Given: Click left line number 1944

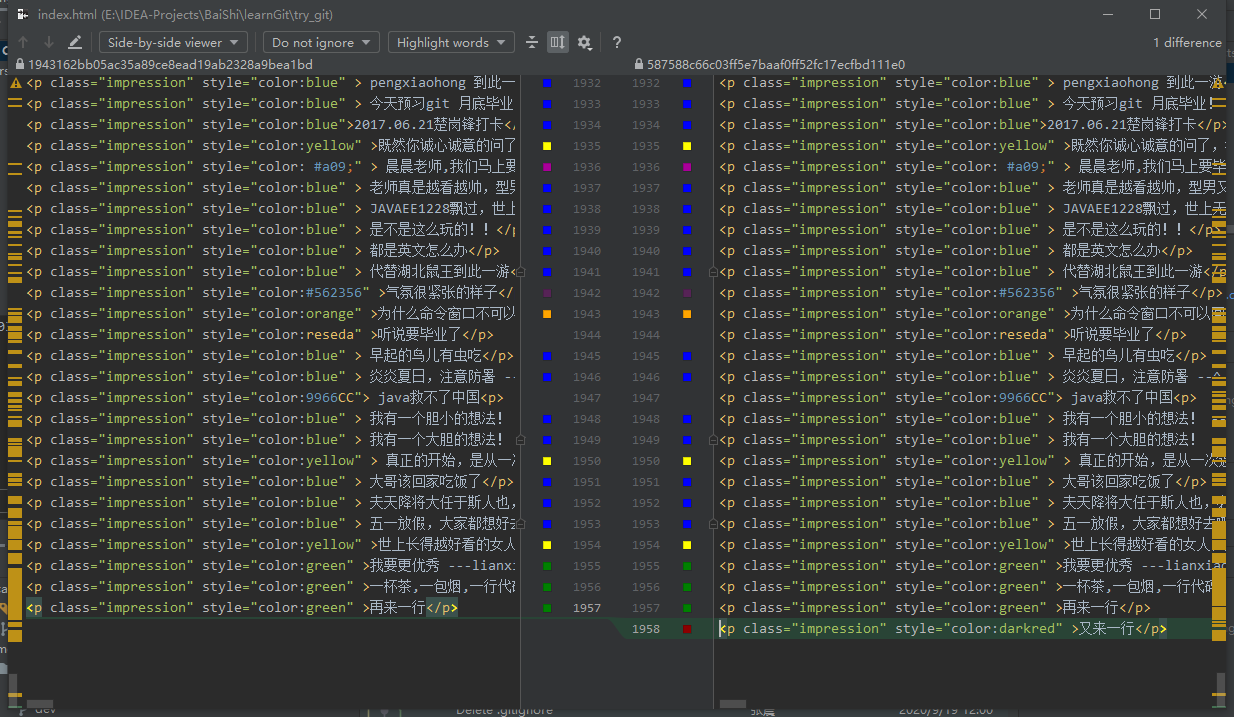Looking at the screenshot, I should (587, 335).
